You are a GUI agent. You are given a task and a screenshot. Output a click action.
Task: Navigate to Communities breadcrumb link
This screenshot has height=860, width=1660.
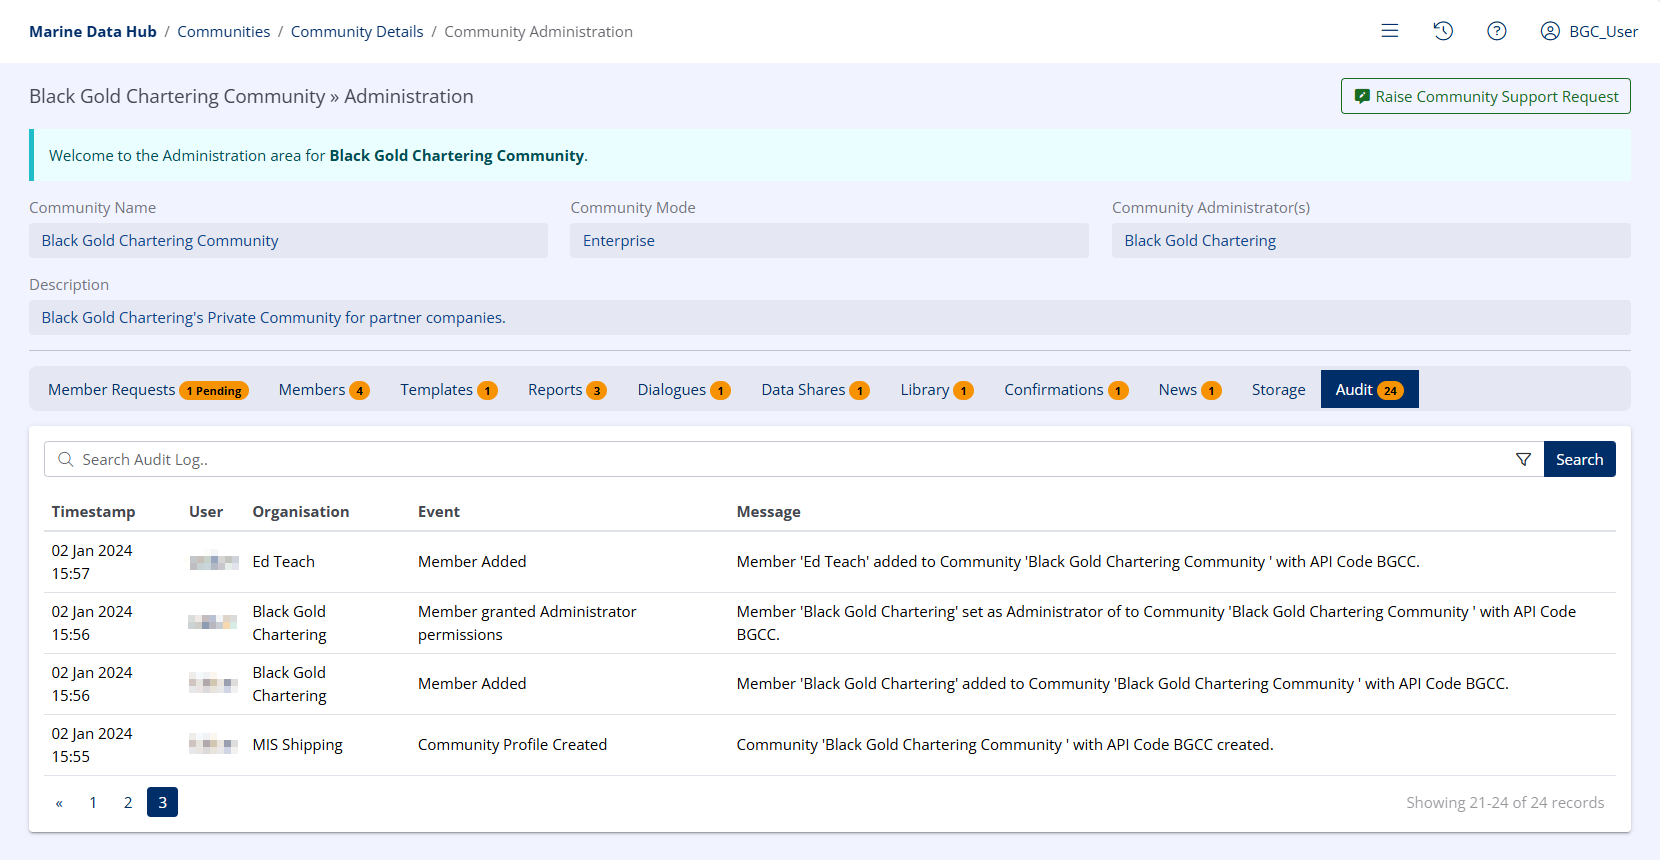click(x=223, y=31)
